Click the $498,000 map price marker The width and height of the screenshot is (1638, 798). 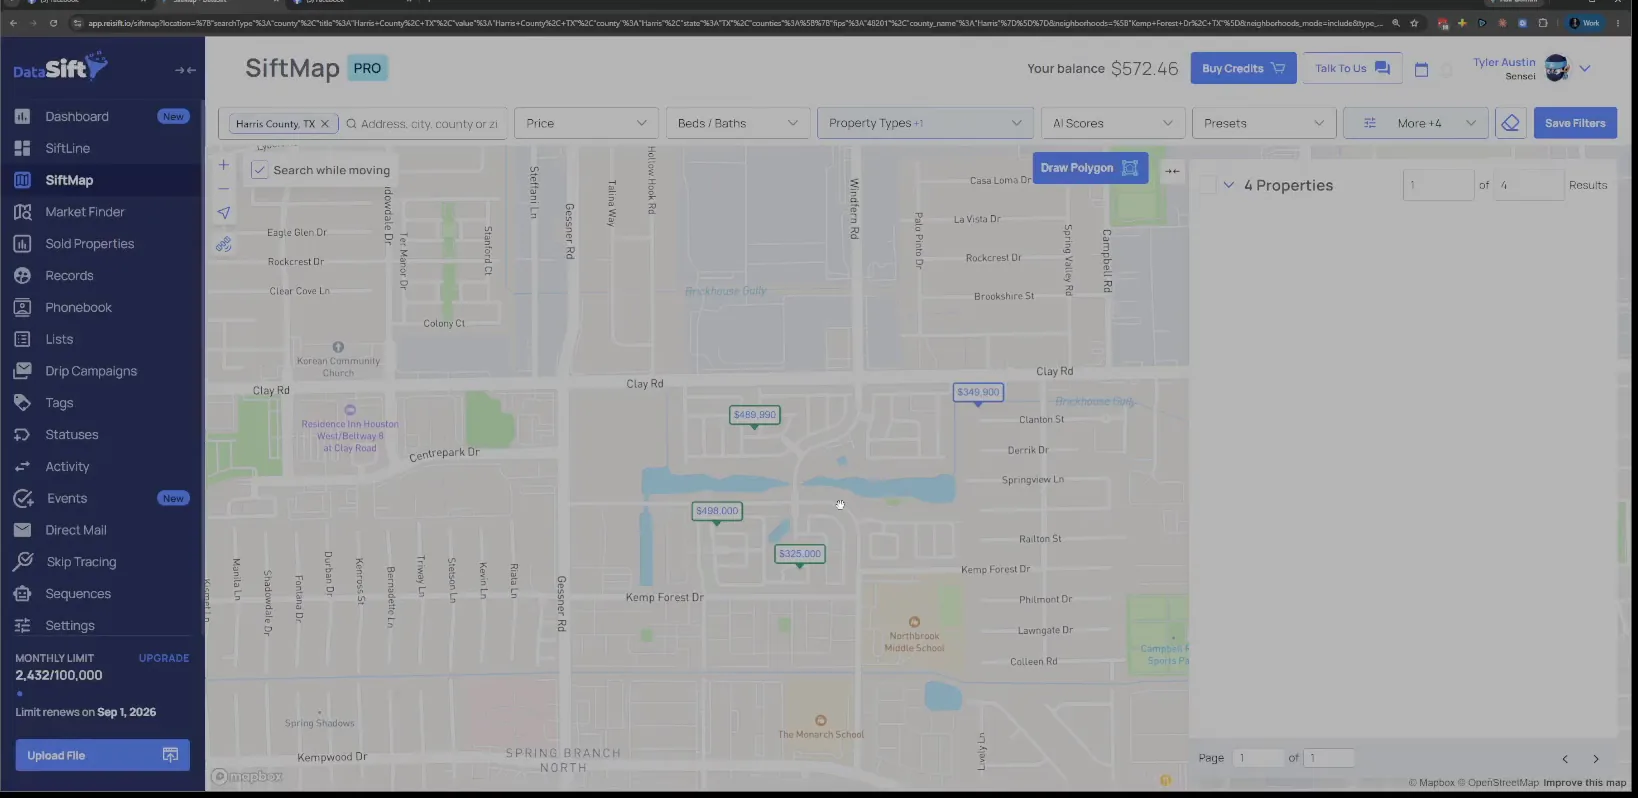[x=717, y=511]
